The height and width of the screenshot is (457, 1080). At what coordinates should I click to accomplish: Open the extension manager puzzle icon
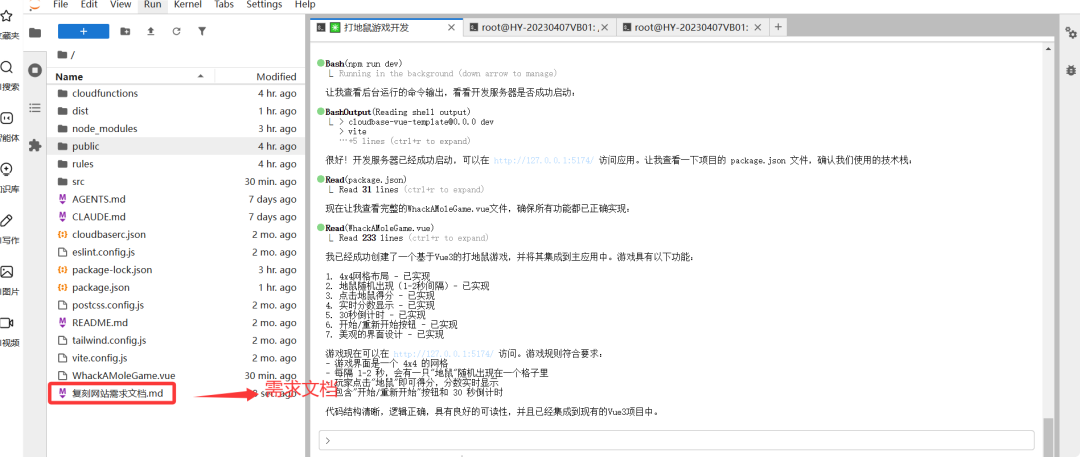click(35, 145)
